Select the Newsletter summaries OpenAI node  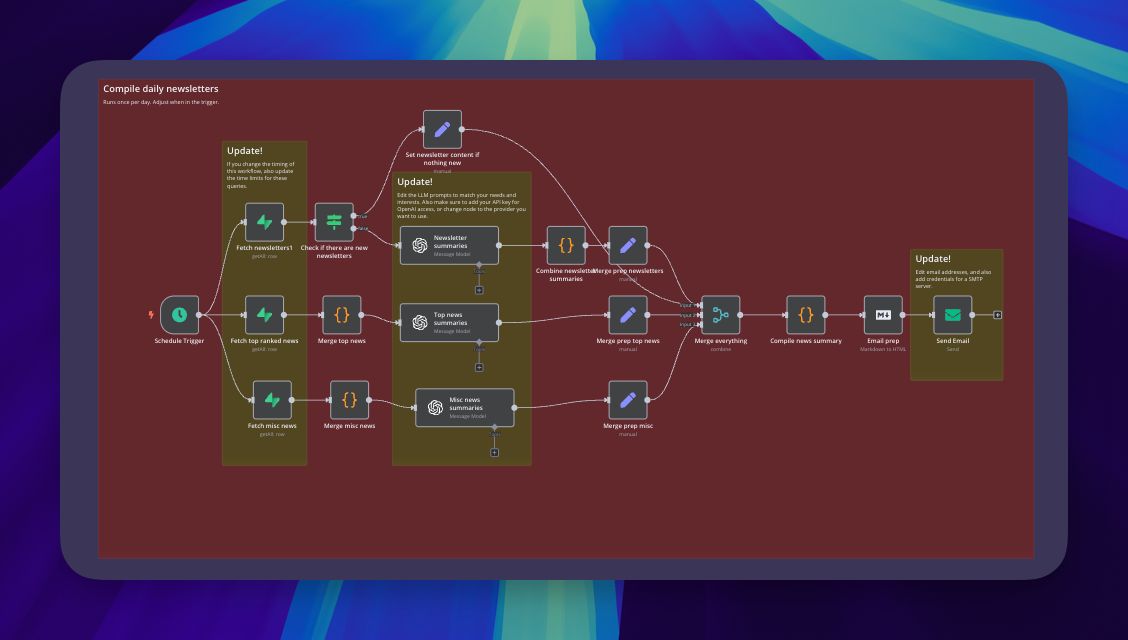click(449, 245)
